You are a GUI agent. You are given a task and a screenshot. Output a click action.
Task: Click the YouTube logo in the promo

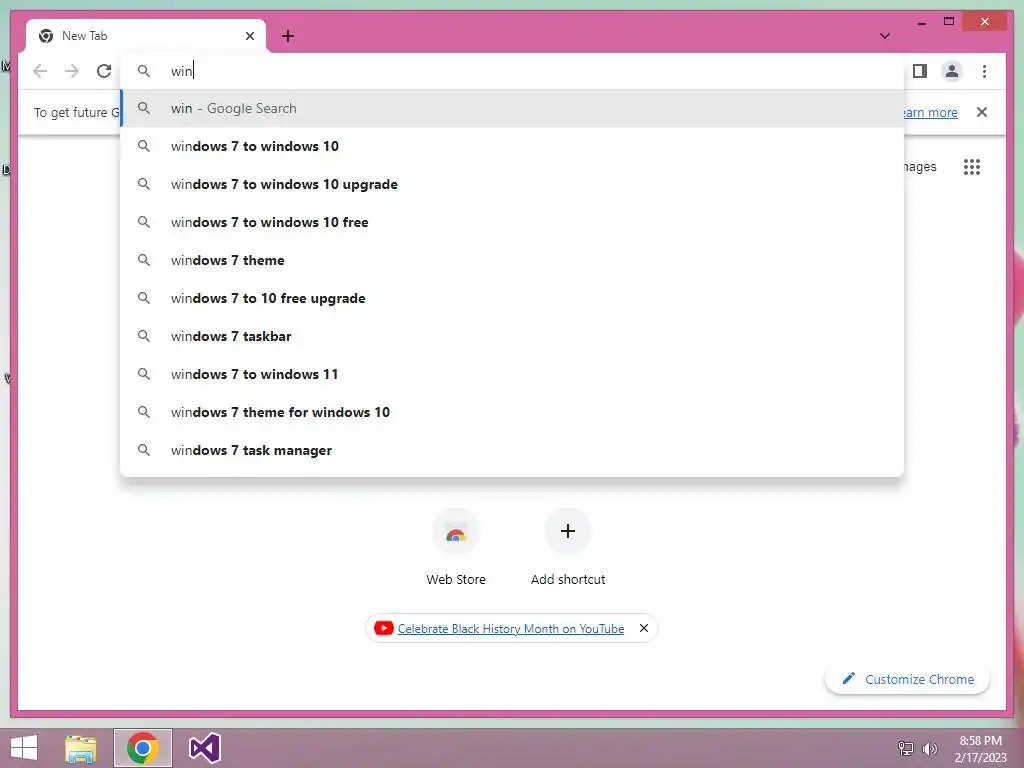pos(383,628)
